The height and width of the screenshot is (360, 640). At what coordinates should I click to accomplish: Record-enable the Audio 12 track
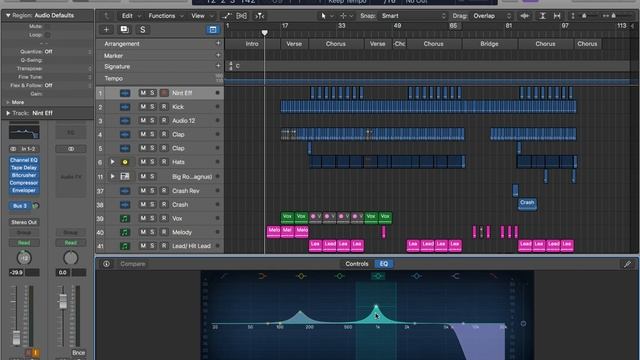(164, 120)
